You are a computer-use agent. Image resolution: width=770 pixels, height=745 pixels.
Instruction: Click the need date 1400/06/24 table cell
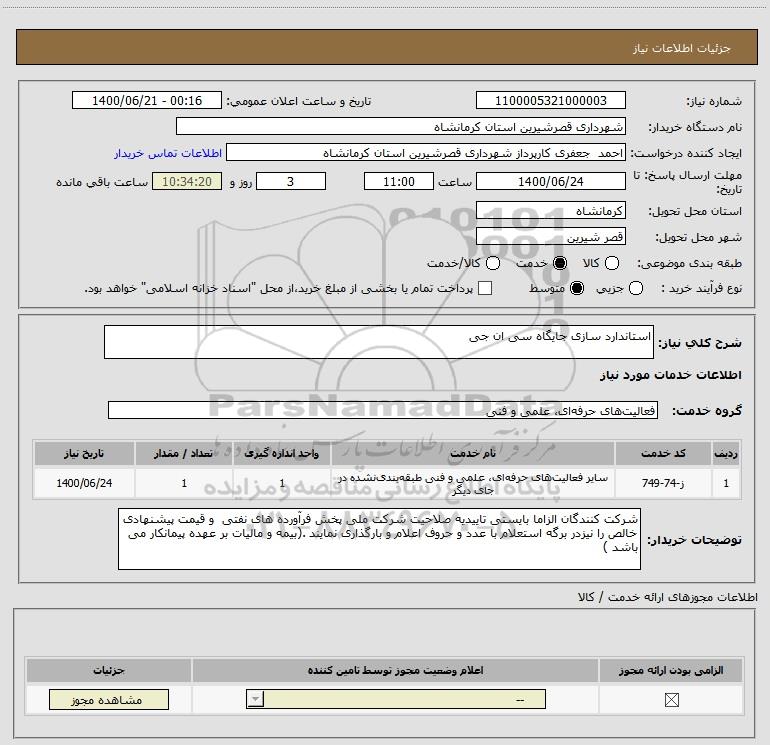[84, 483]
